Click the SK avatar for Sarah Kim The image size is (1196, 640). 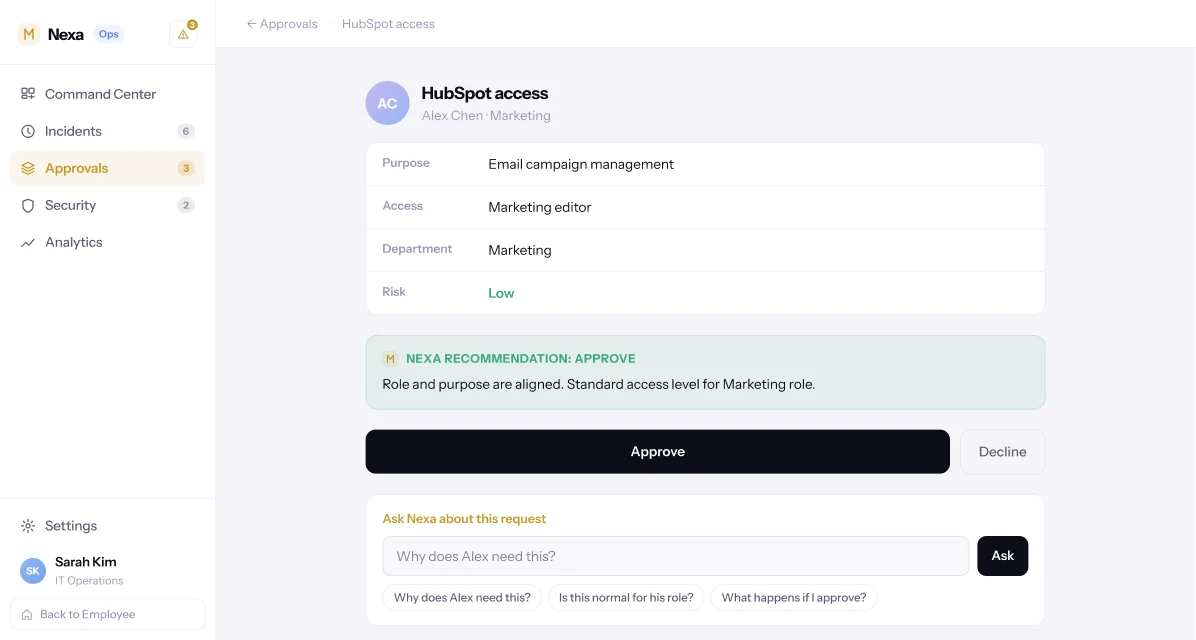33,571
